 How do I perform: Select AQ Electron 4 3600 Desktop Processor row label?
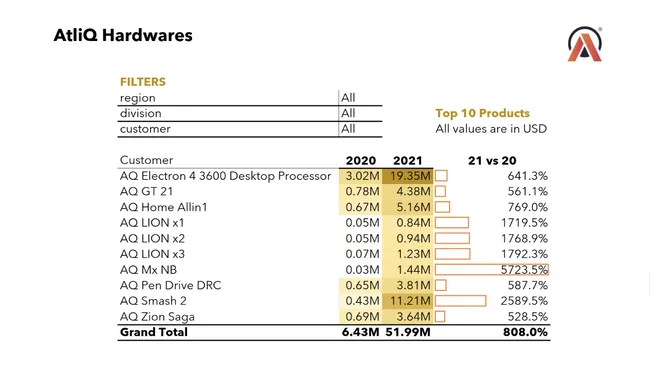coord(225,176)
